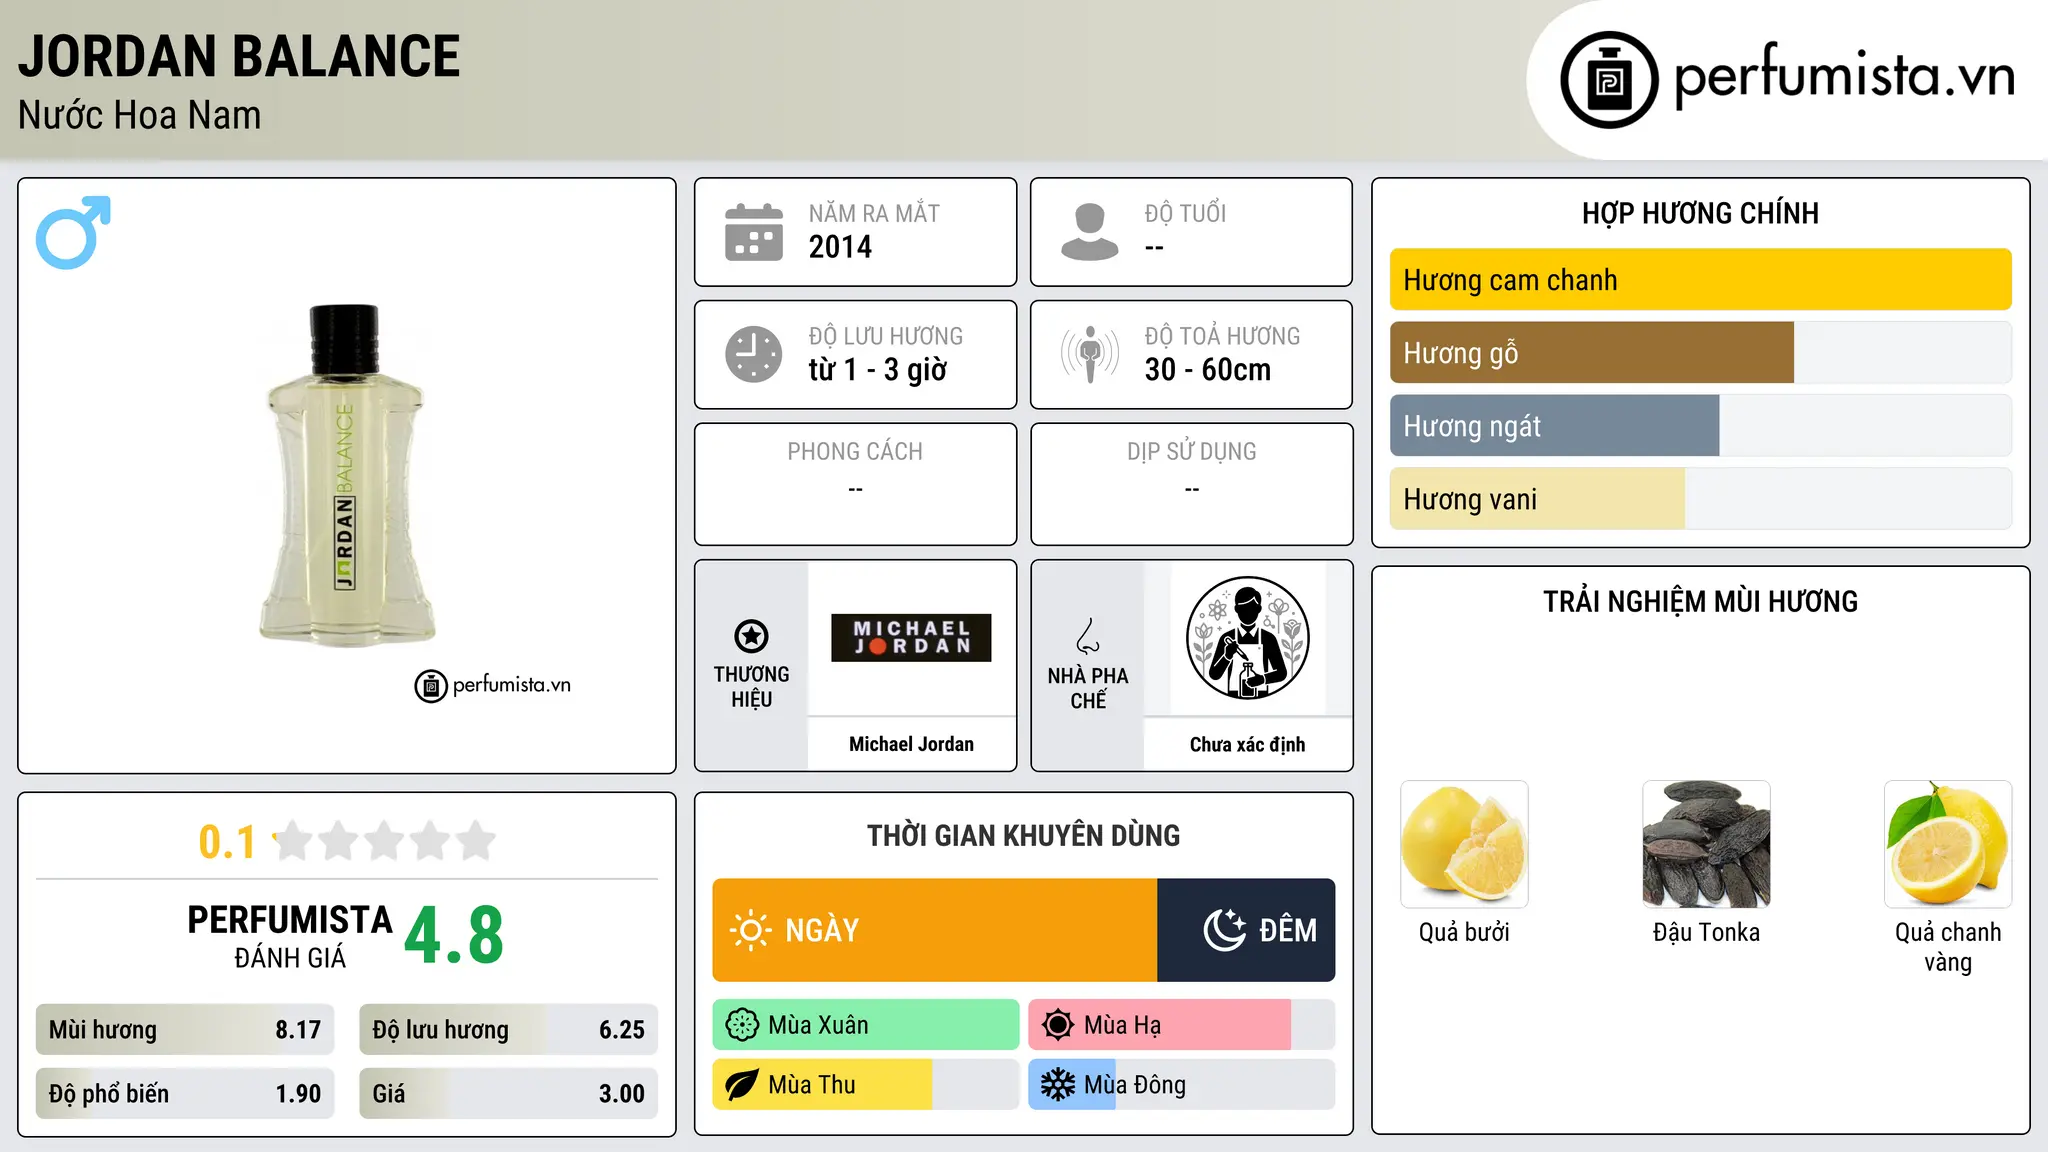Click the five-star rating row

pyautogui.click(x=385, y=841)
